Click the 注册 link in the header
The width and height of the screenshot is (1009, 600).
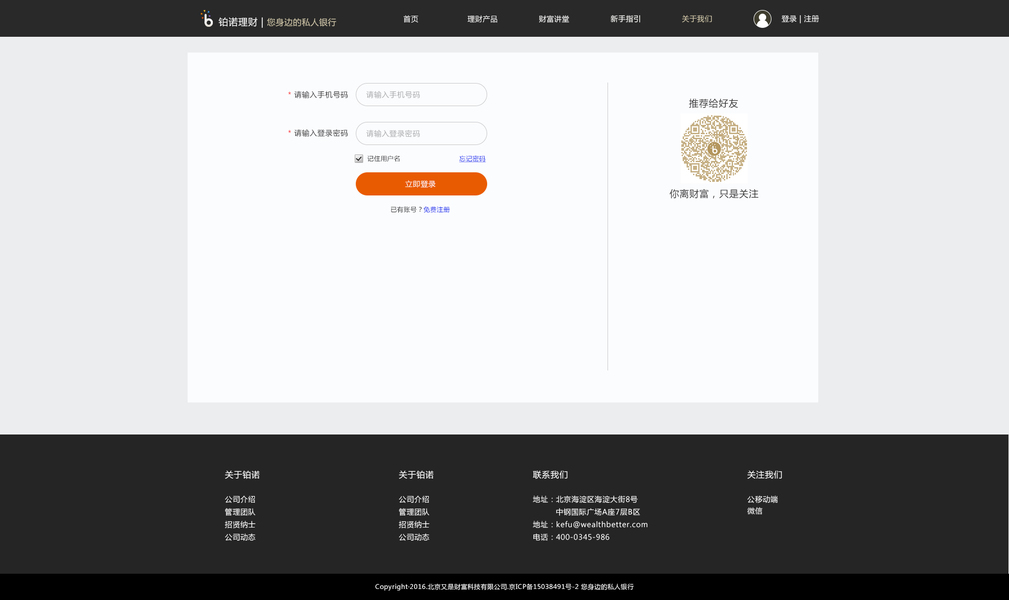[811, 19]
